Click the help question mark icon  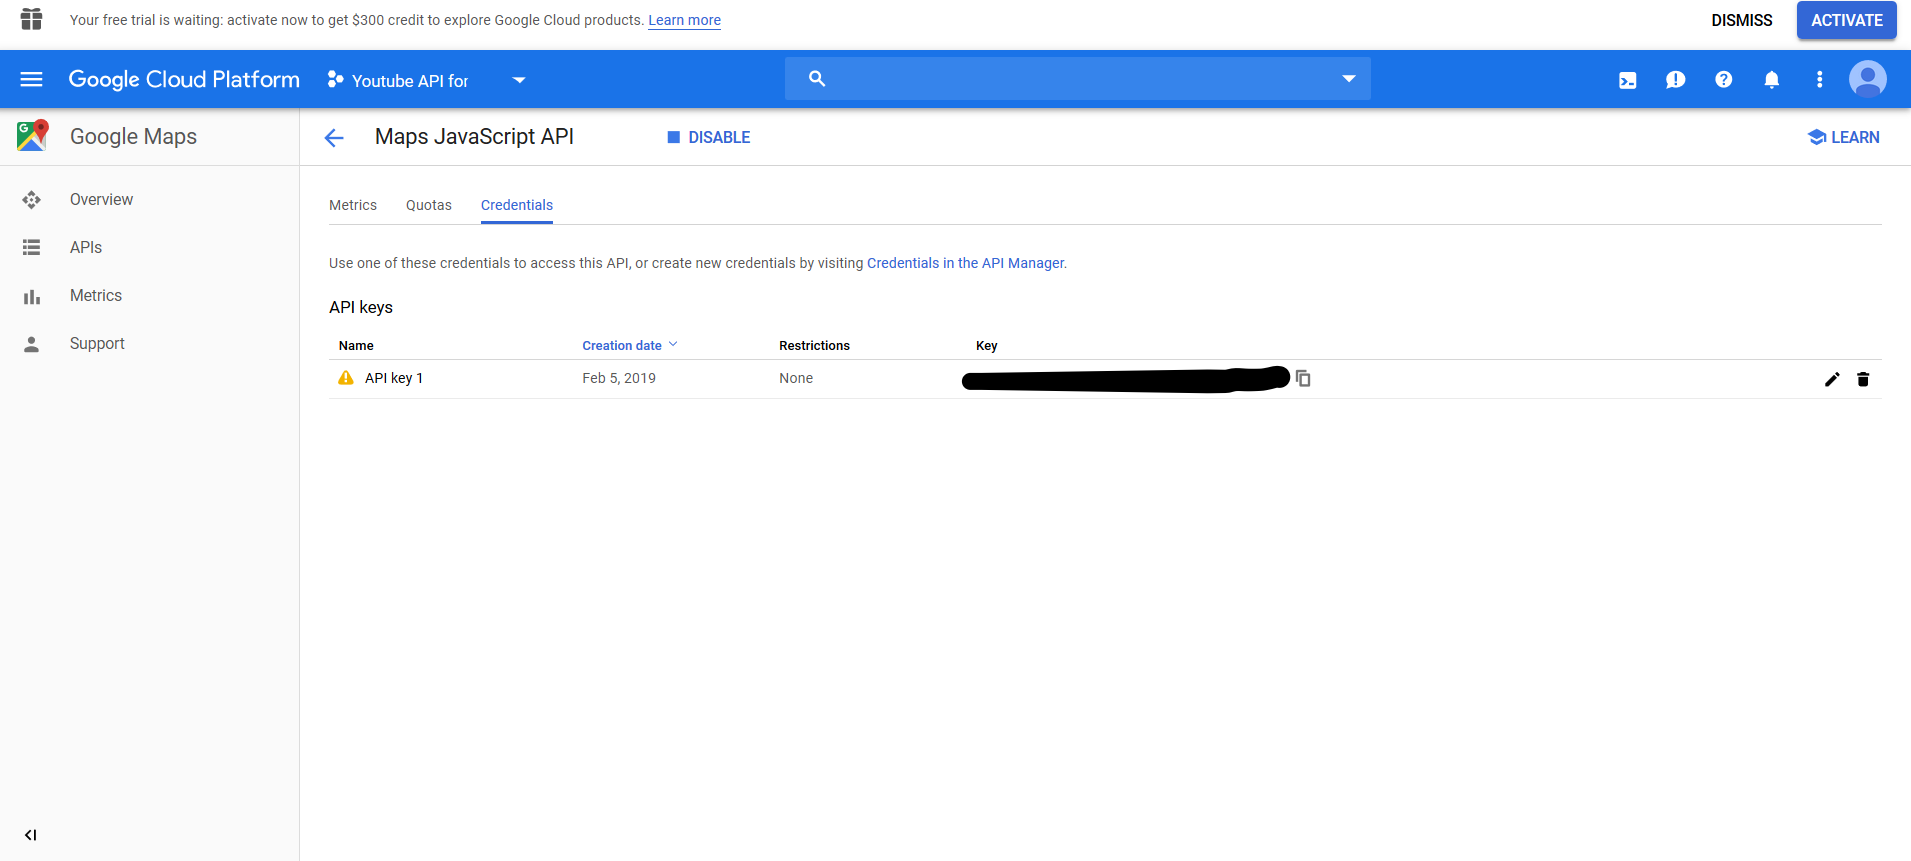click(x=1723, y=80)
